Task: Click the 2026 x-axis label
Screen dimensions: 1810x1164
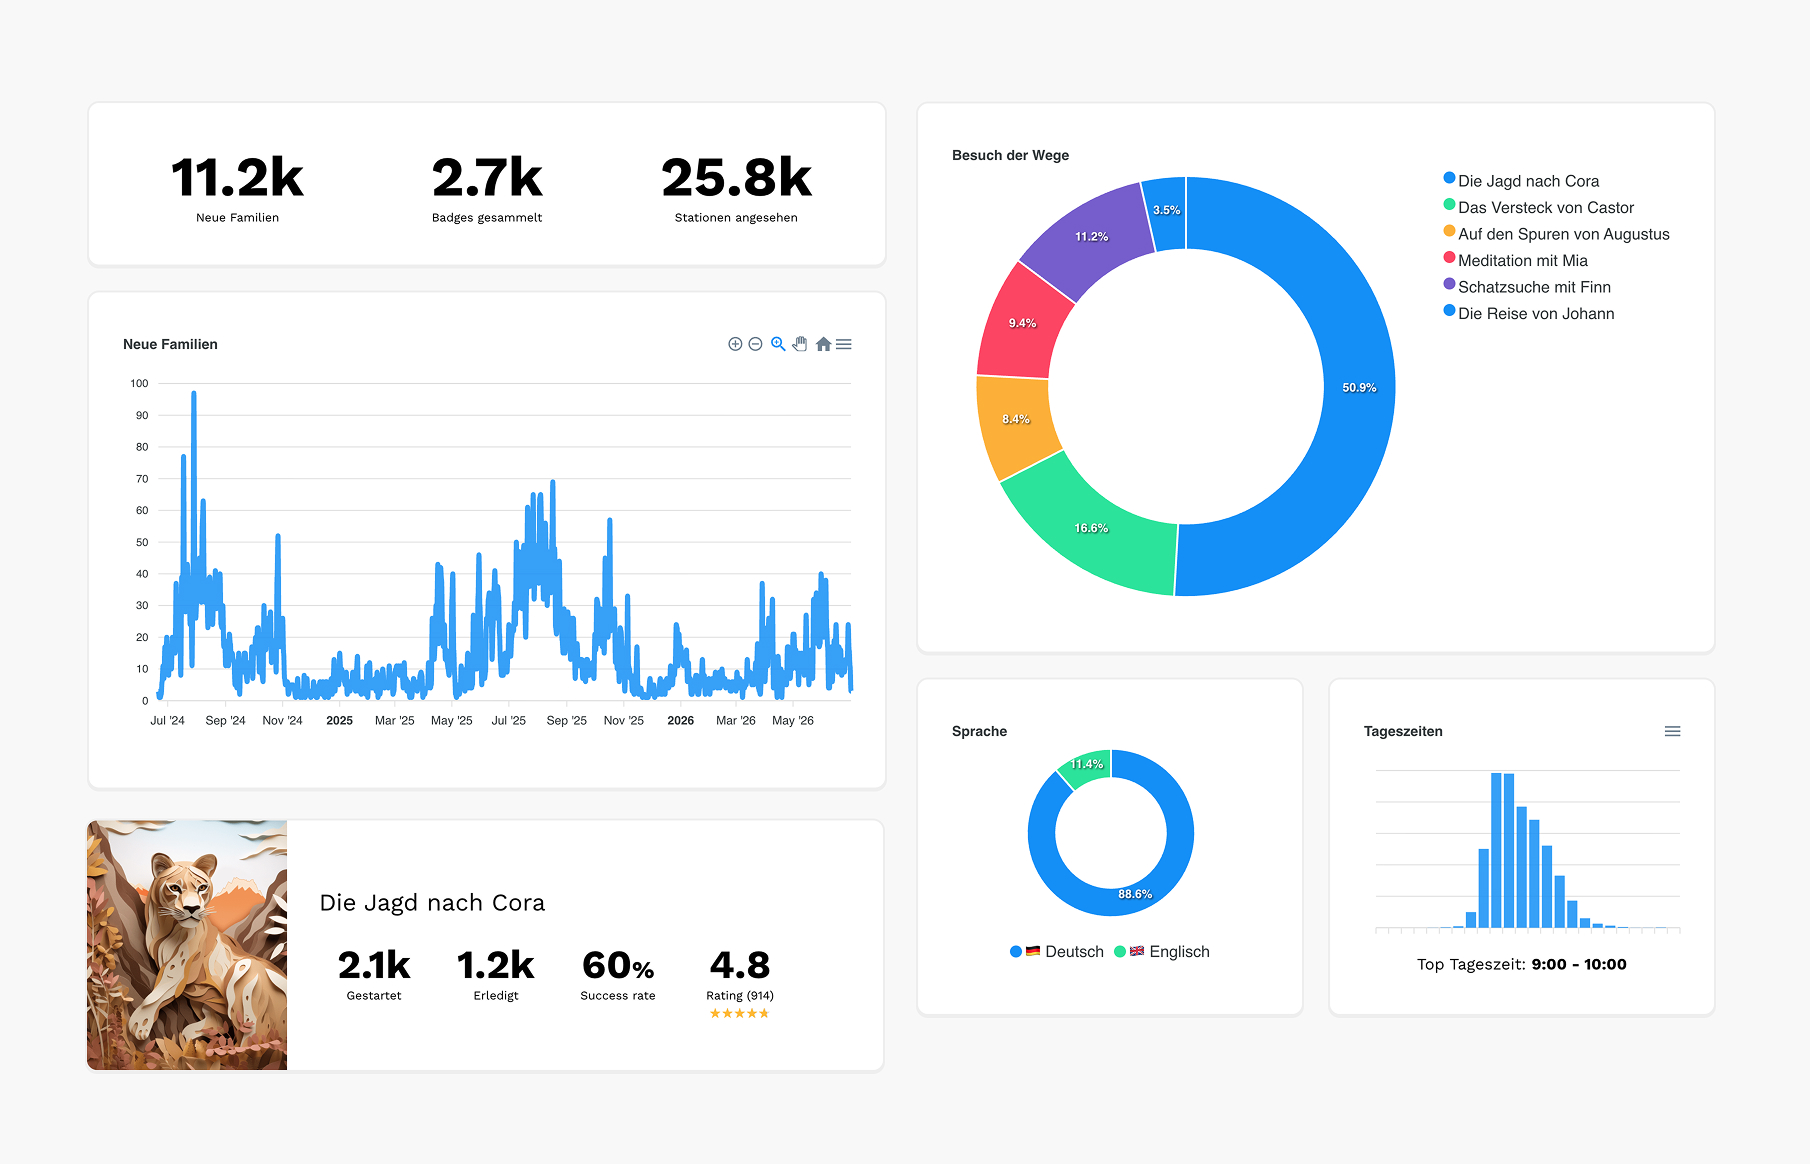Action: point(680,720)
